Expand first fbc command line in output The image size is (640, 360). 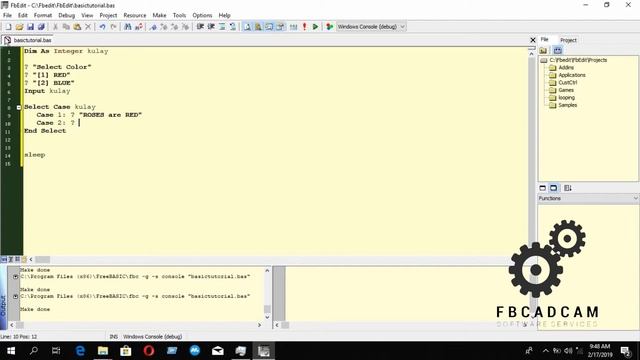(x=16, y=277)
